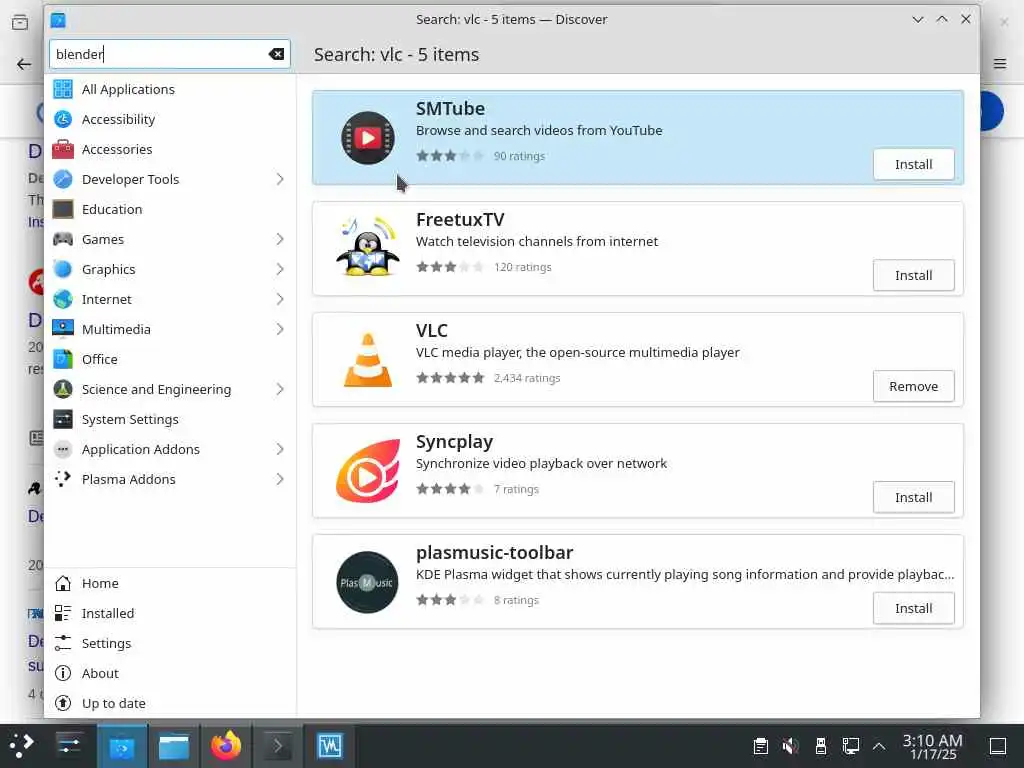Open hamburger menu in background browser window
The image size is (1024, 768).
point(1000,63)
